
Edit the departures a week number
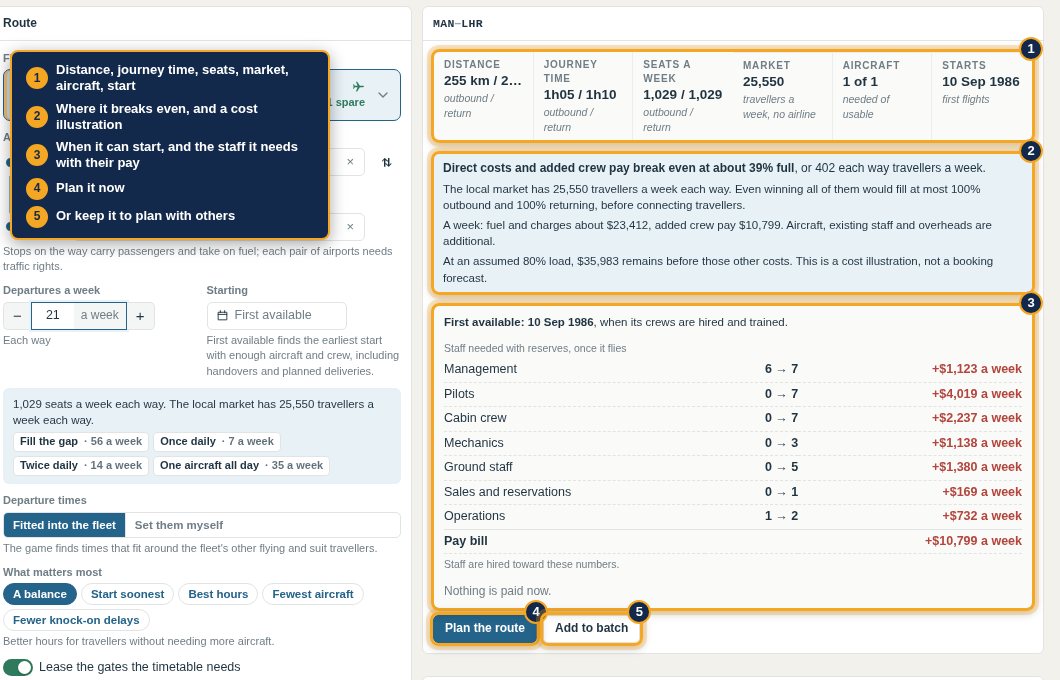pyautogui.click(x=53, y=316)
